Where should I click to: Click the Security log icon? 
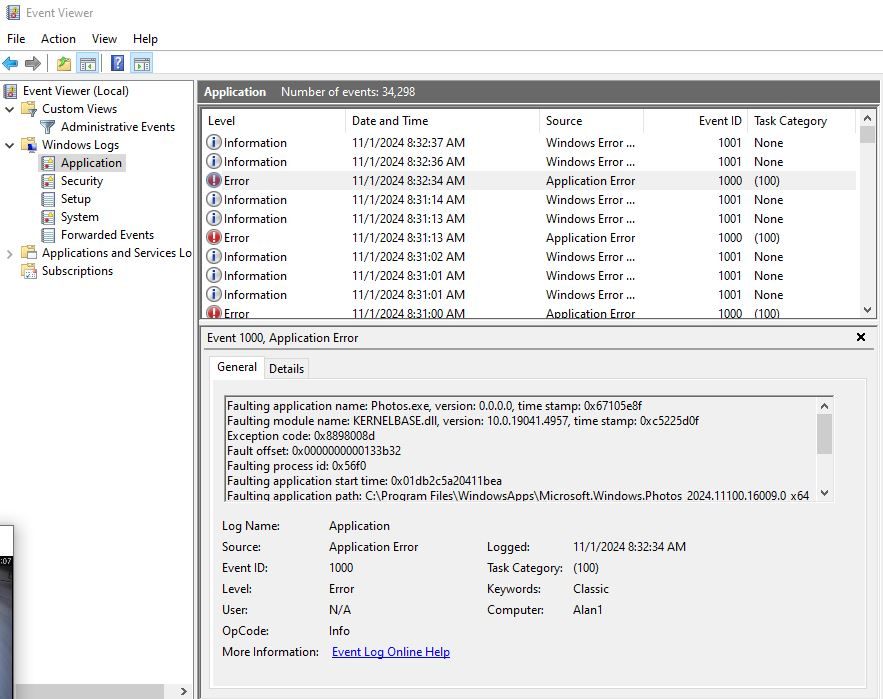(48, 181)
